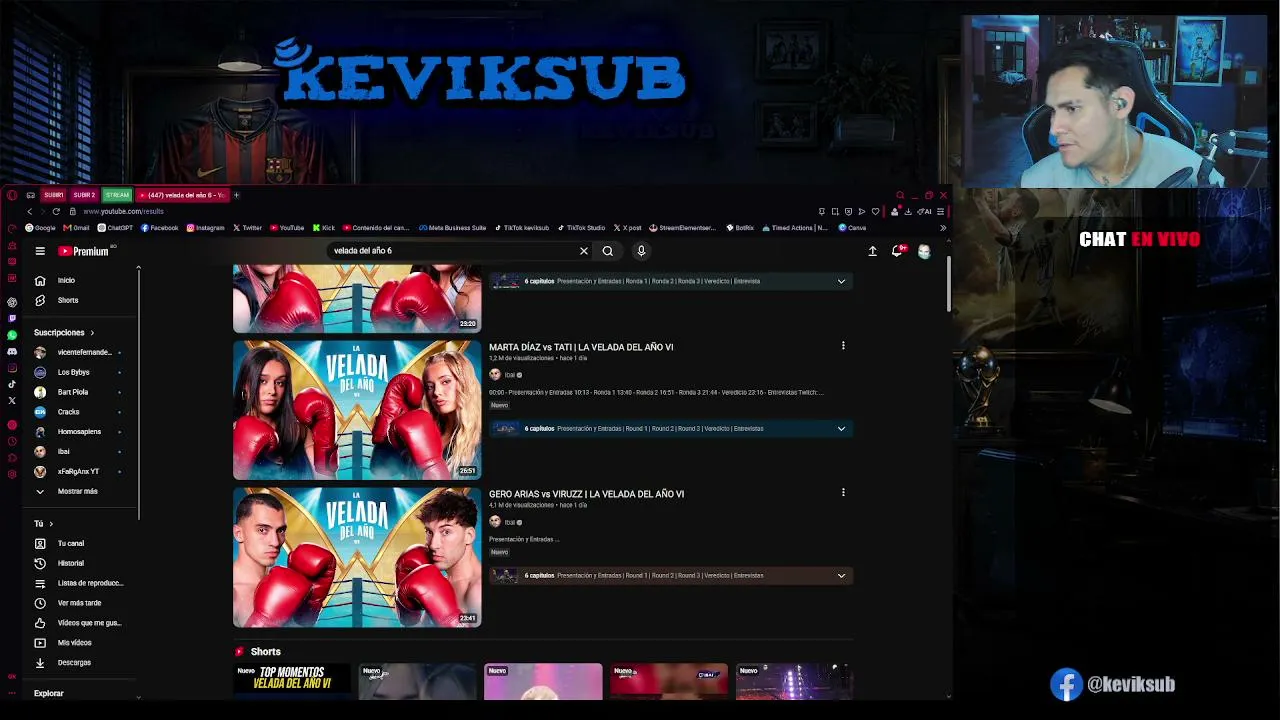
Task: Open the TikTok Studio bookmark
Action: (x=581, y=228)
